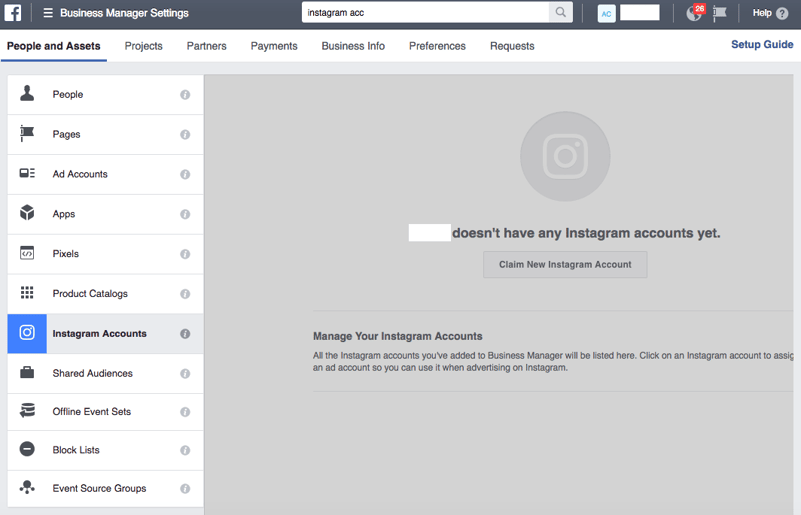Click the Block Lists minus-circle icon
Image resolution: width=801 pixels, height=515 pixels.
[x=27, y=449]
